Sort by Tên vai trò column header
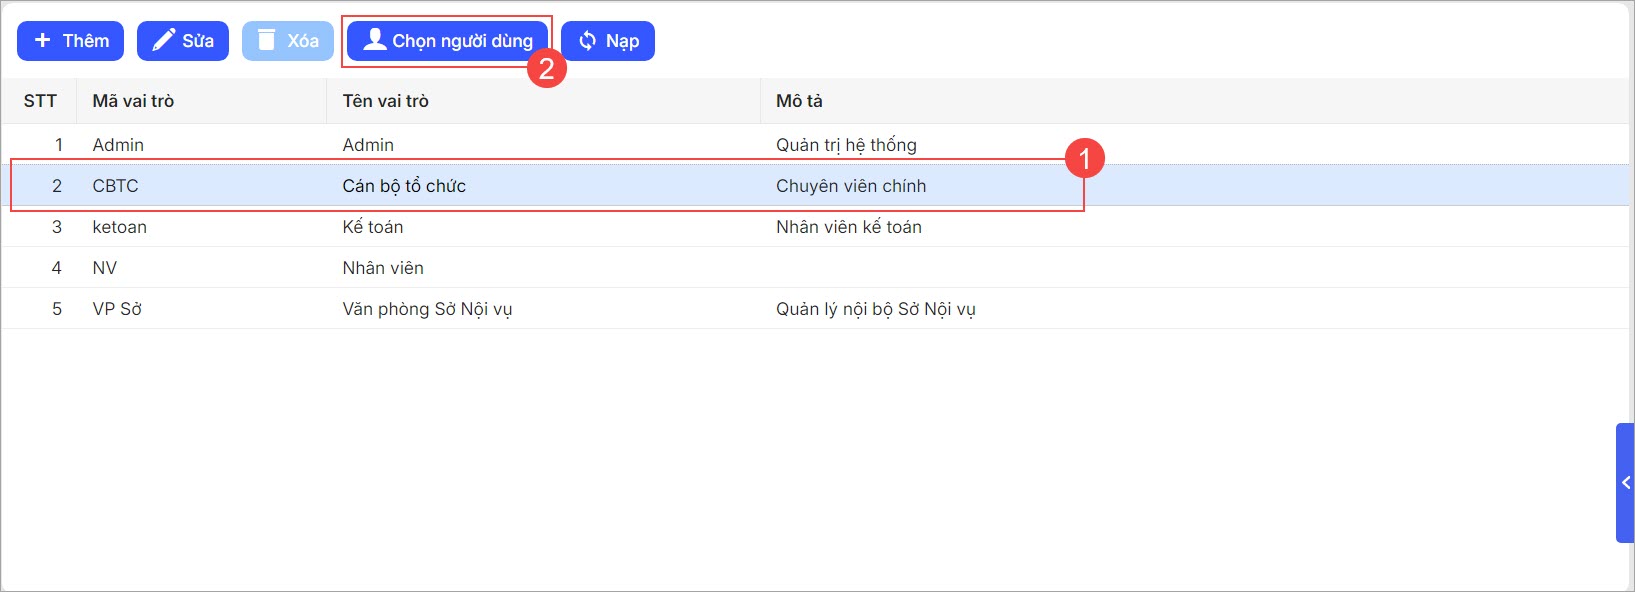 coord(385,101)
